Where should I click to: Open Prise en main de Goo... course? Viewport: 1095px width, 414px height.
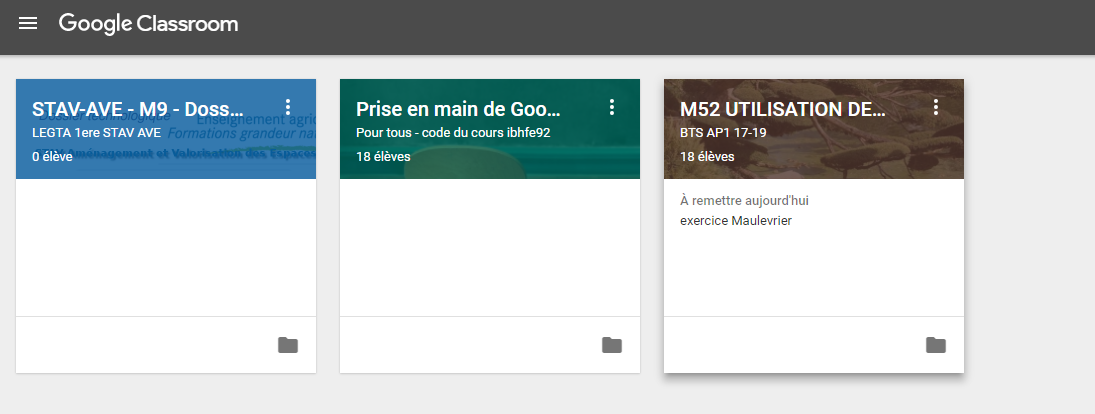(x=458, y=110)
